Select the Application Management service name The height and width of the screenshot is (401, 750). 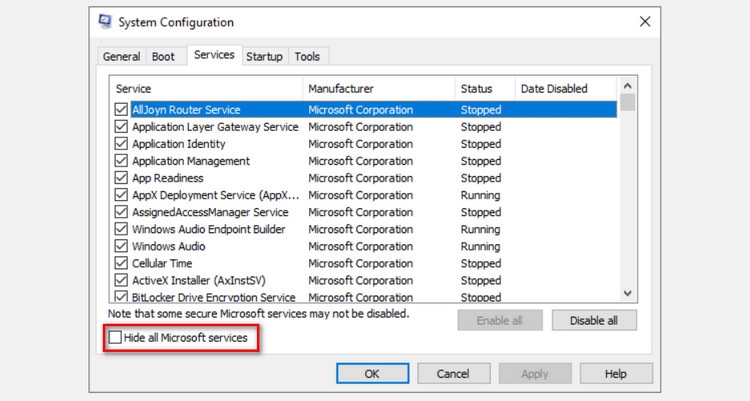pos(191,161)
